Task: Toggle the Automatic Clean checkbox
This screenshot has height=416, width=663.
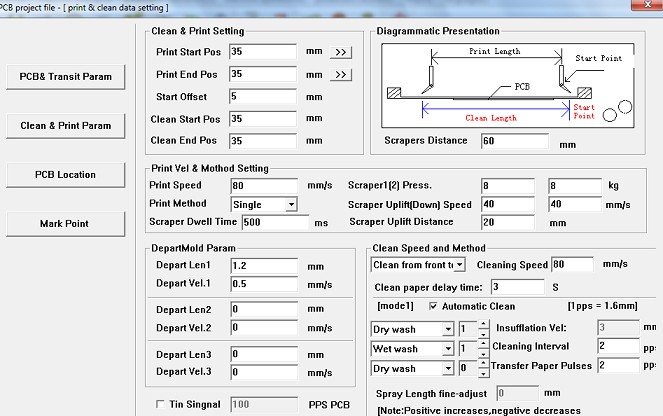Action: click(x=433, y=305)
